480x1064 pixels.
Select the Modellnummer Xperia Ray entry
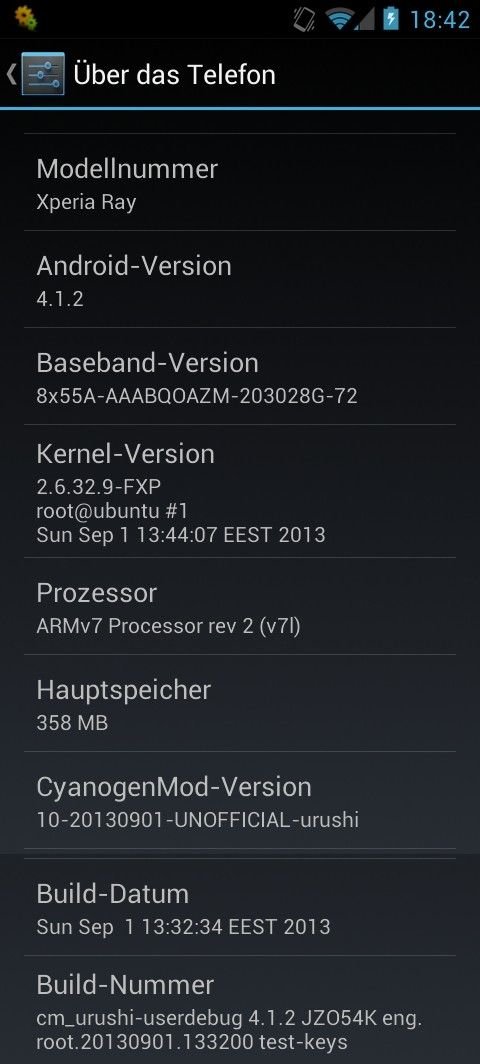point(240,183)
